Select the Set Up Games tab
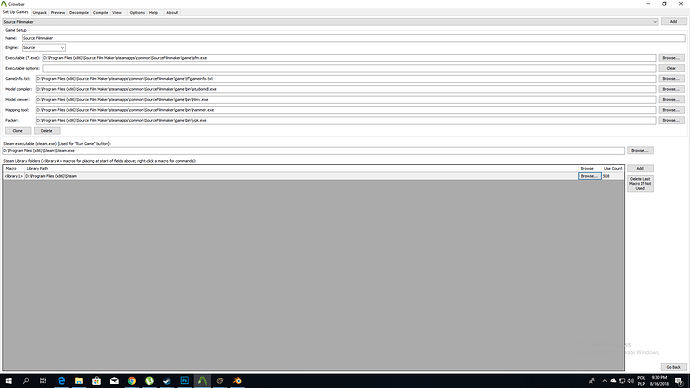690x388 pixels. tap(15, 12)
